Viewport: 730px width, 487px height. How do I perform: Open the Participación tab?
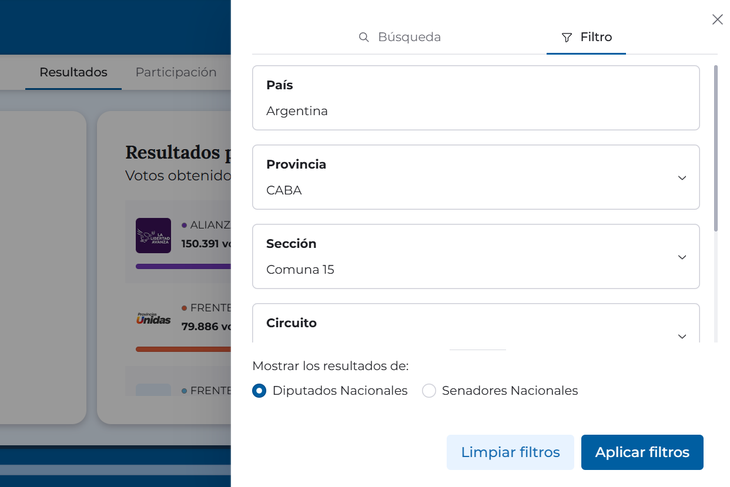coord(176,72)
